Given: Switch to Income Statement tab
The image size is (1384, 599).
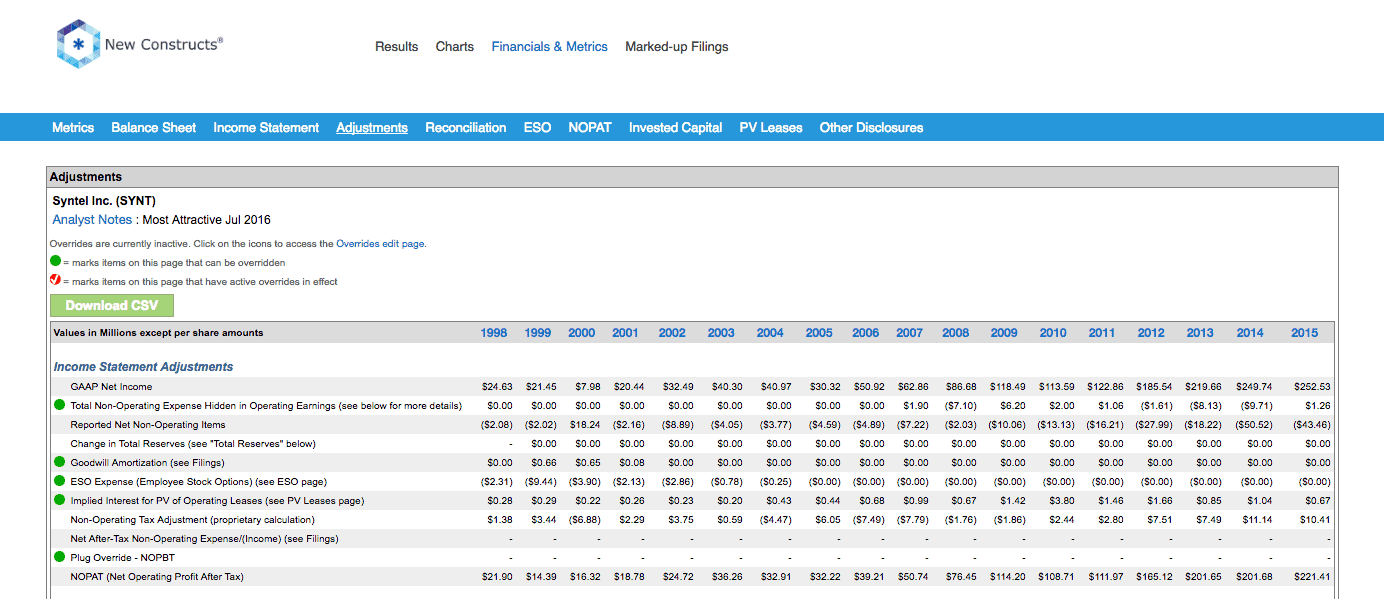Looking at the screenshot, I should pyautogui.click(x=266, y=128).
